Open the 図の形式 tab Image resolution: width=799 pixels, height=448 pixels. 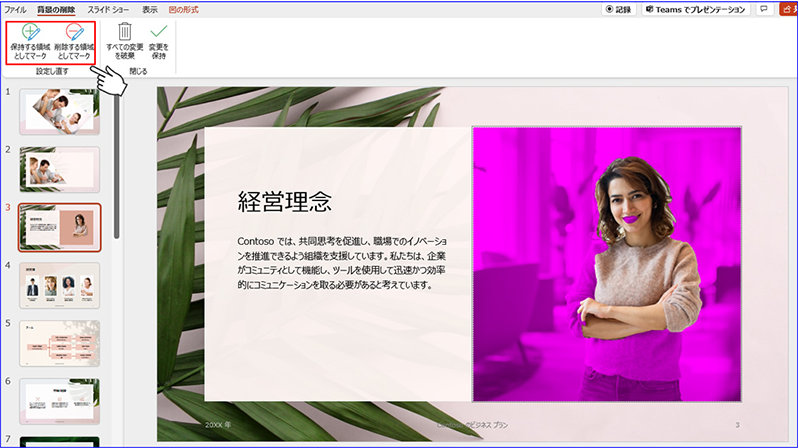[x=183, y=9]
